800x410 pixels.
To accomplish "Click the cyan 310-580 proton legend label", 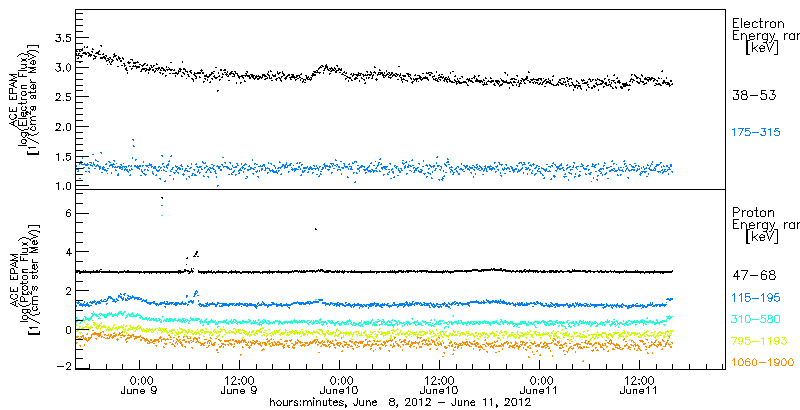I will point(756,320).
